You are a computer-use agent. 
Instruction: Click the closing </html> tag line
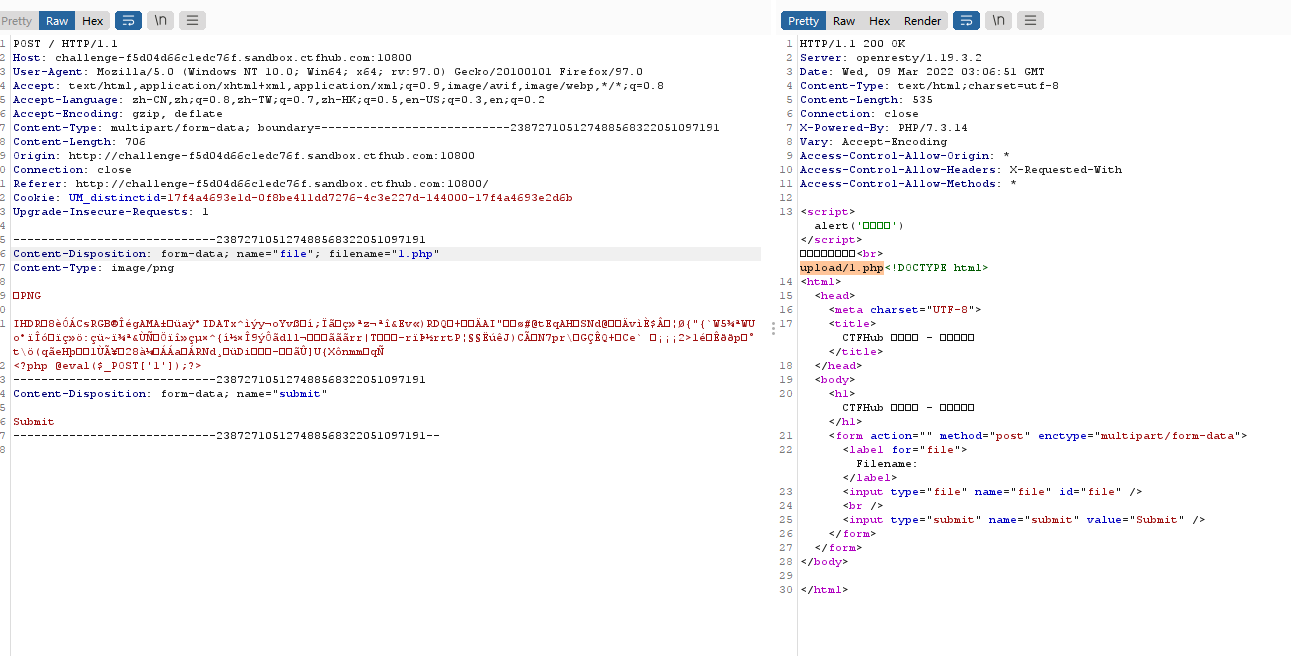(824, 590)
